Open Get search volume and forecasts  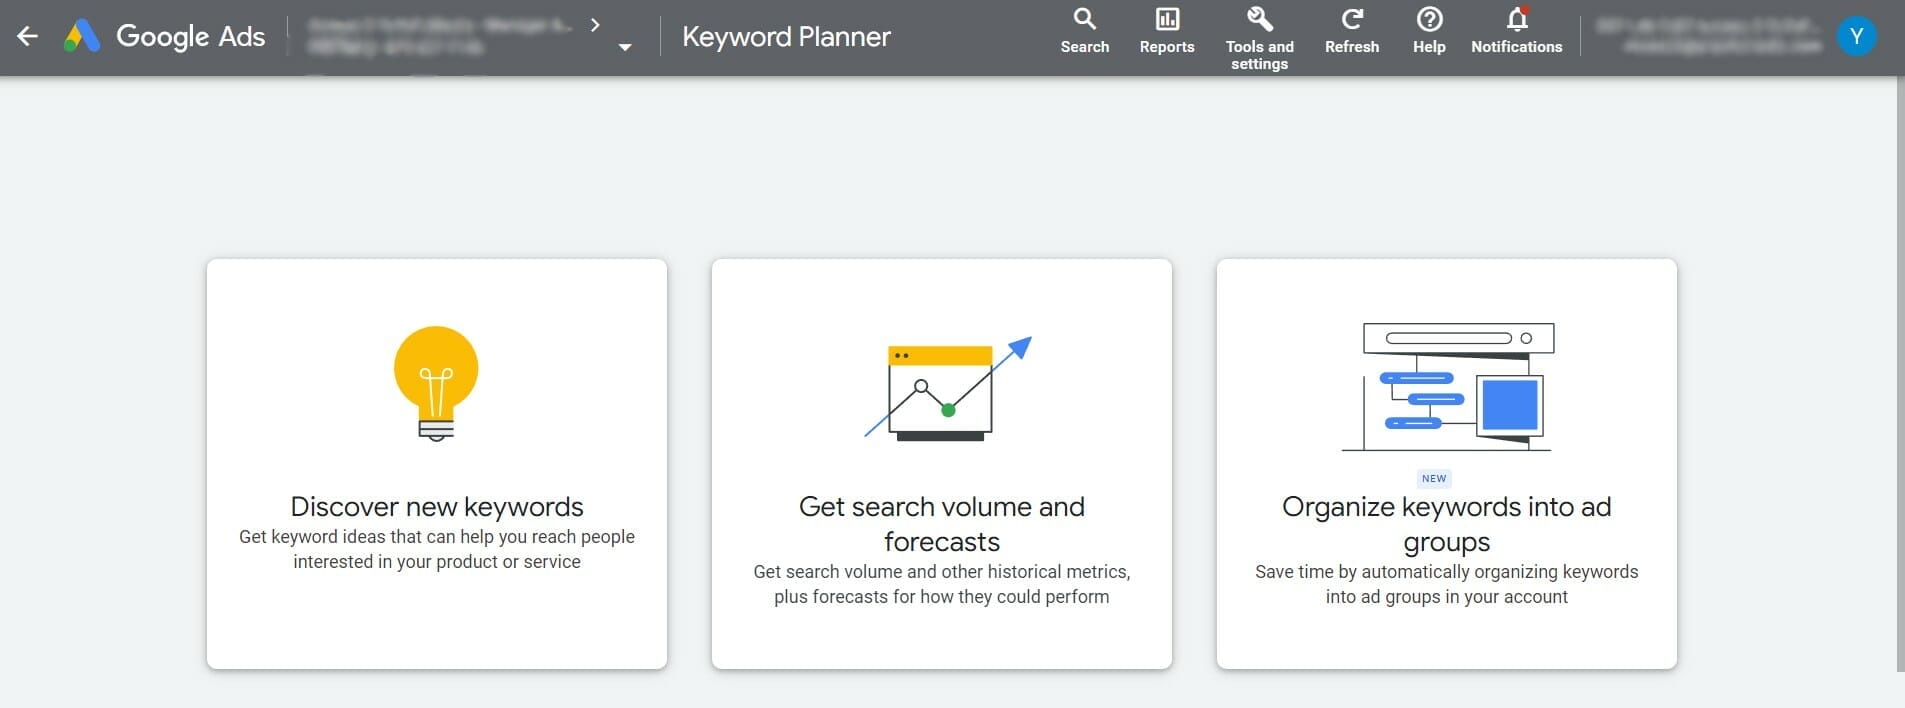point(941,462)
